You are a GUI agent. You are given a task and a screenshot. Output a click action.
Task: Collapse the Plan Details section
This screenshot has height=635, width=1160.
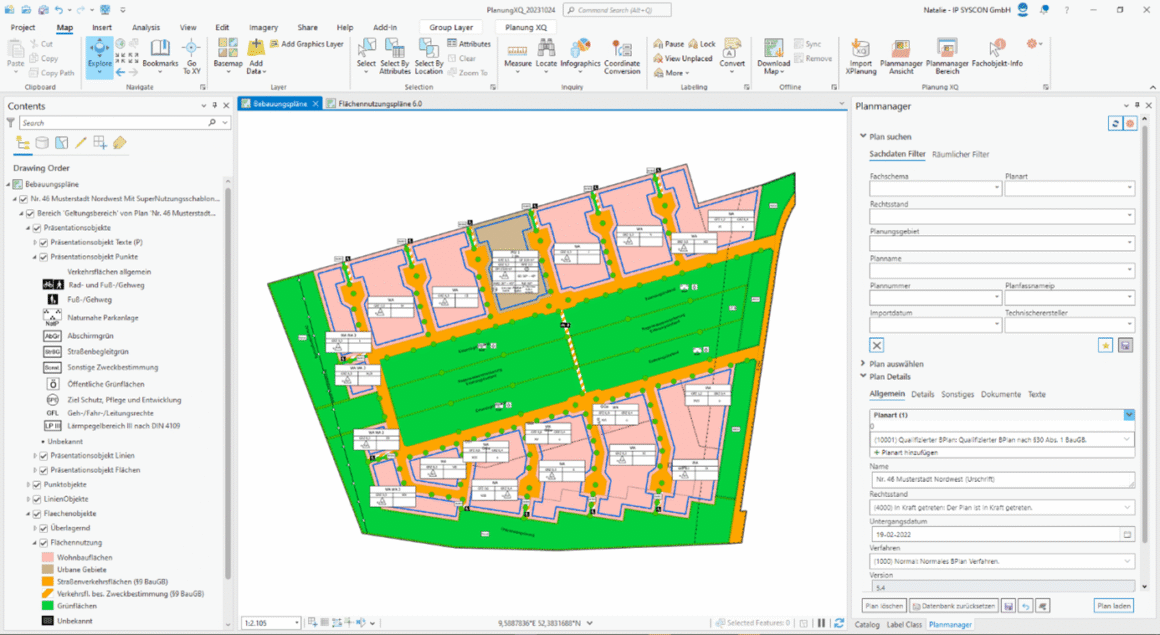[863, 376]
